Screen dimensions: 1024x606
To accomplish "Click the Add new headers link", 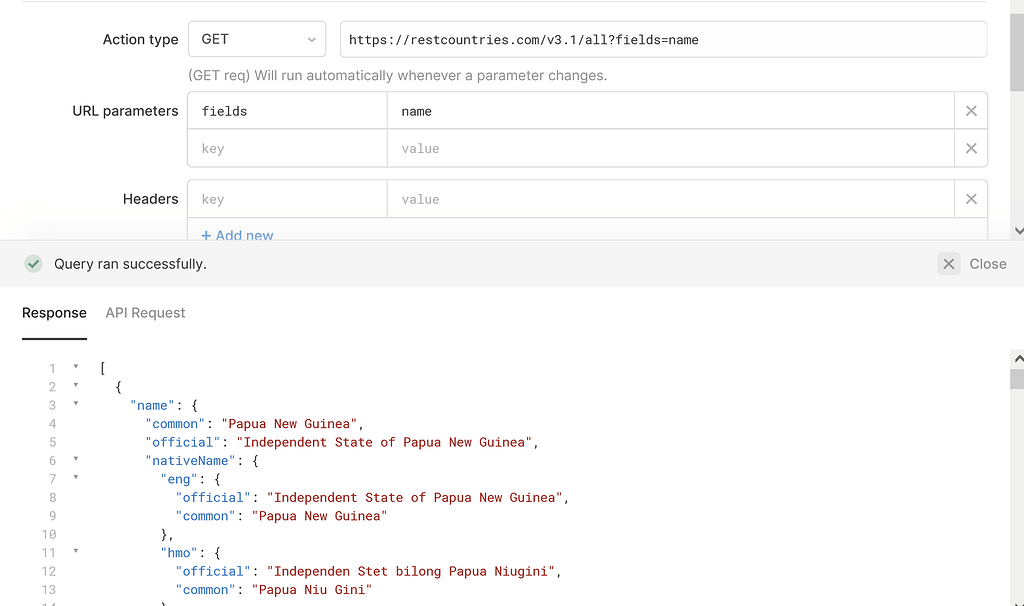I will click(x=237, y=235).
